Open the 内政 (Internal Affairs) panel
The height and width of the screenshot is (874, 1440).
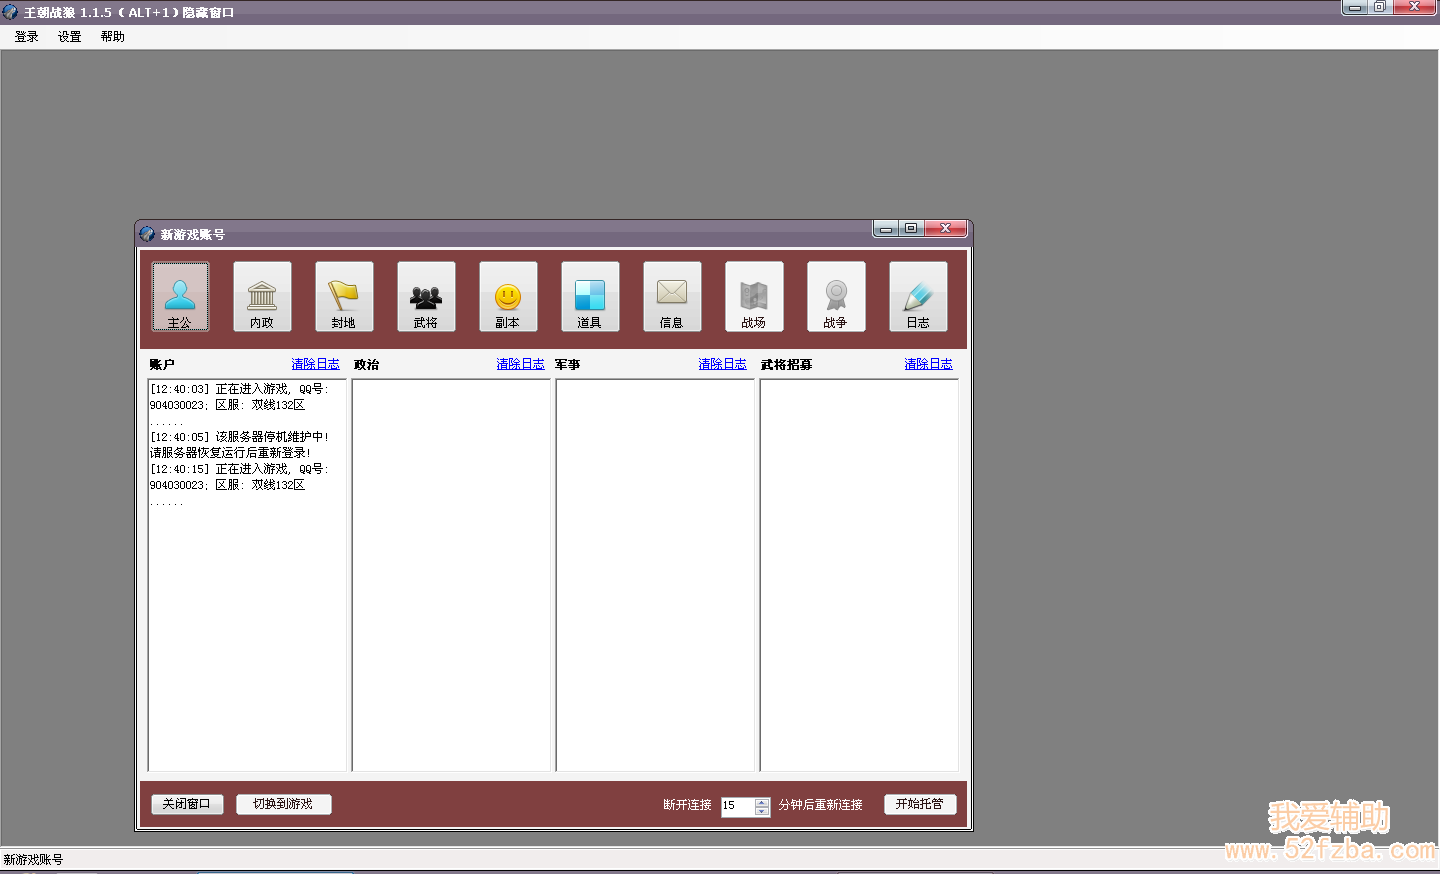(x=262, y=296)
